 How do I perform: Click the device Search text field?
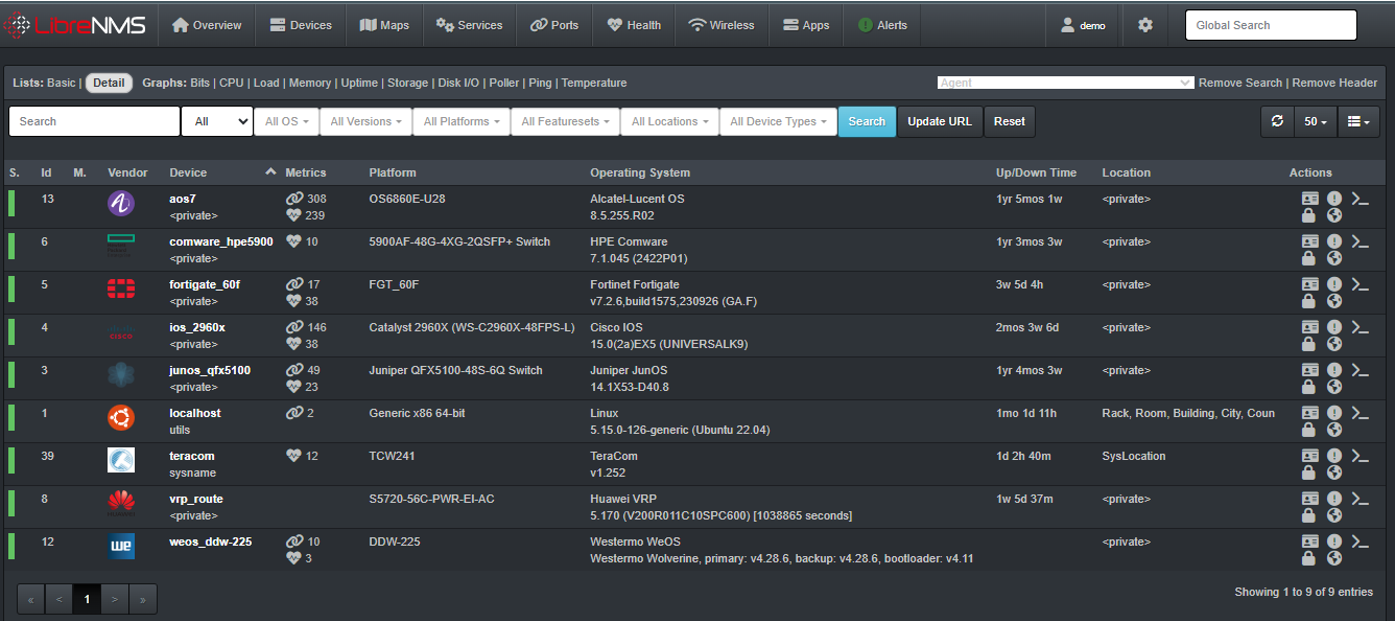(94, 121)
